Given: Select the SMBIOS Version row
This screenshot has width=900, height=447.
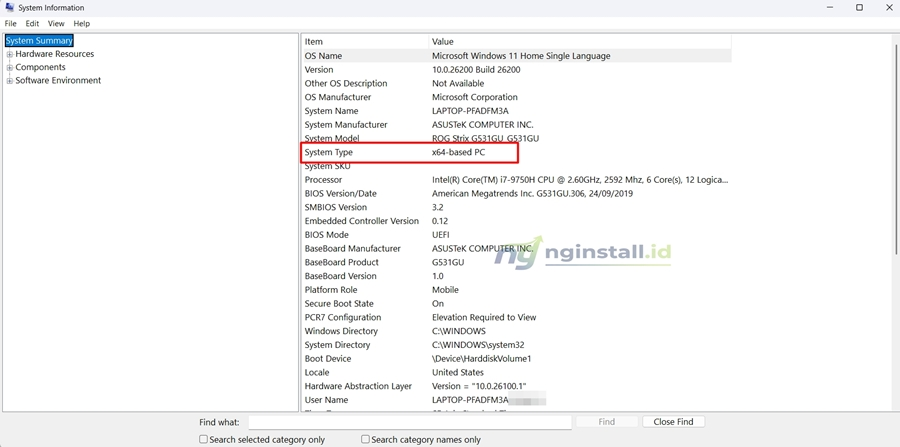Looking at the screenshot, I should coord(517,207).
